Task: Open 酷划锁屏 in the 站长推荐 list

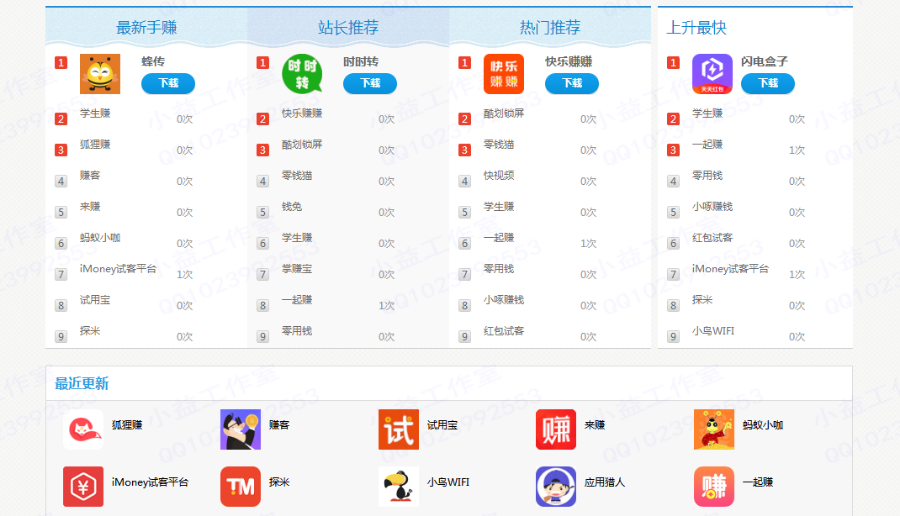Action: [302, 145]
